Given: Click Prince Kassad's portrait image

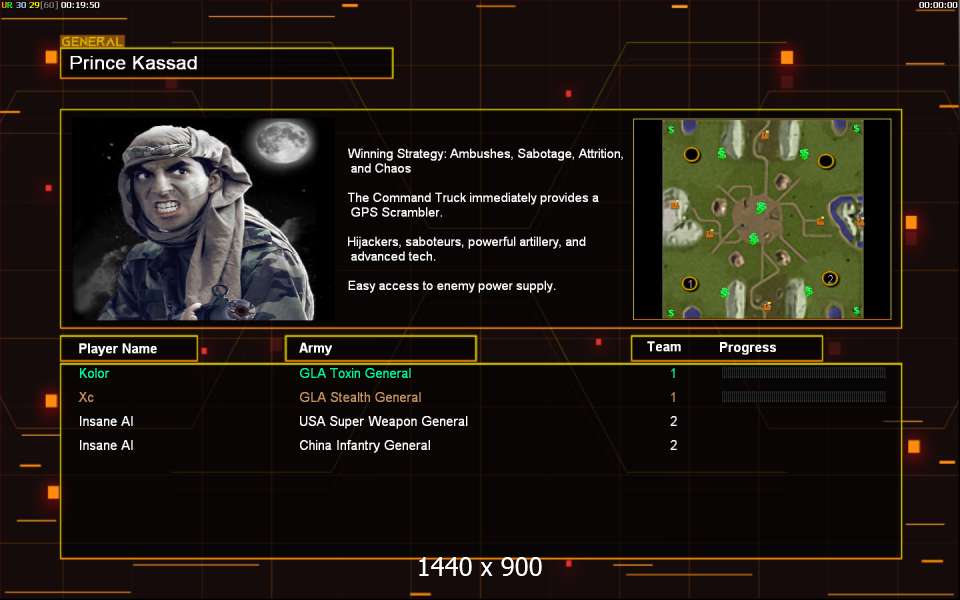Looking at the screenshot, I should click(x=203, y=219).
